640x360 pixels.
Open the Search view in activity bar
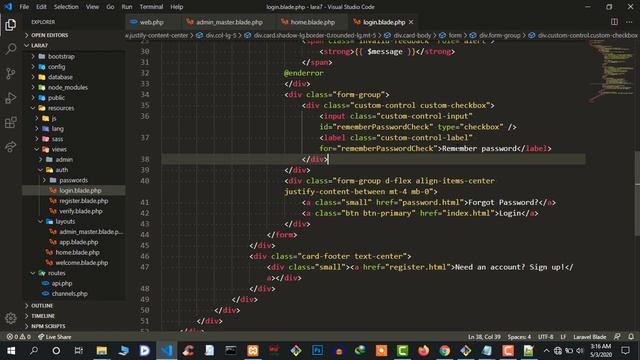[x=11, y=49]
